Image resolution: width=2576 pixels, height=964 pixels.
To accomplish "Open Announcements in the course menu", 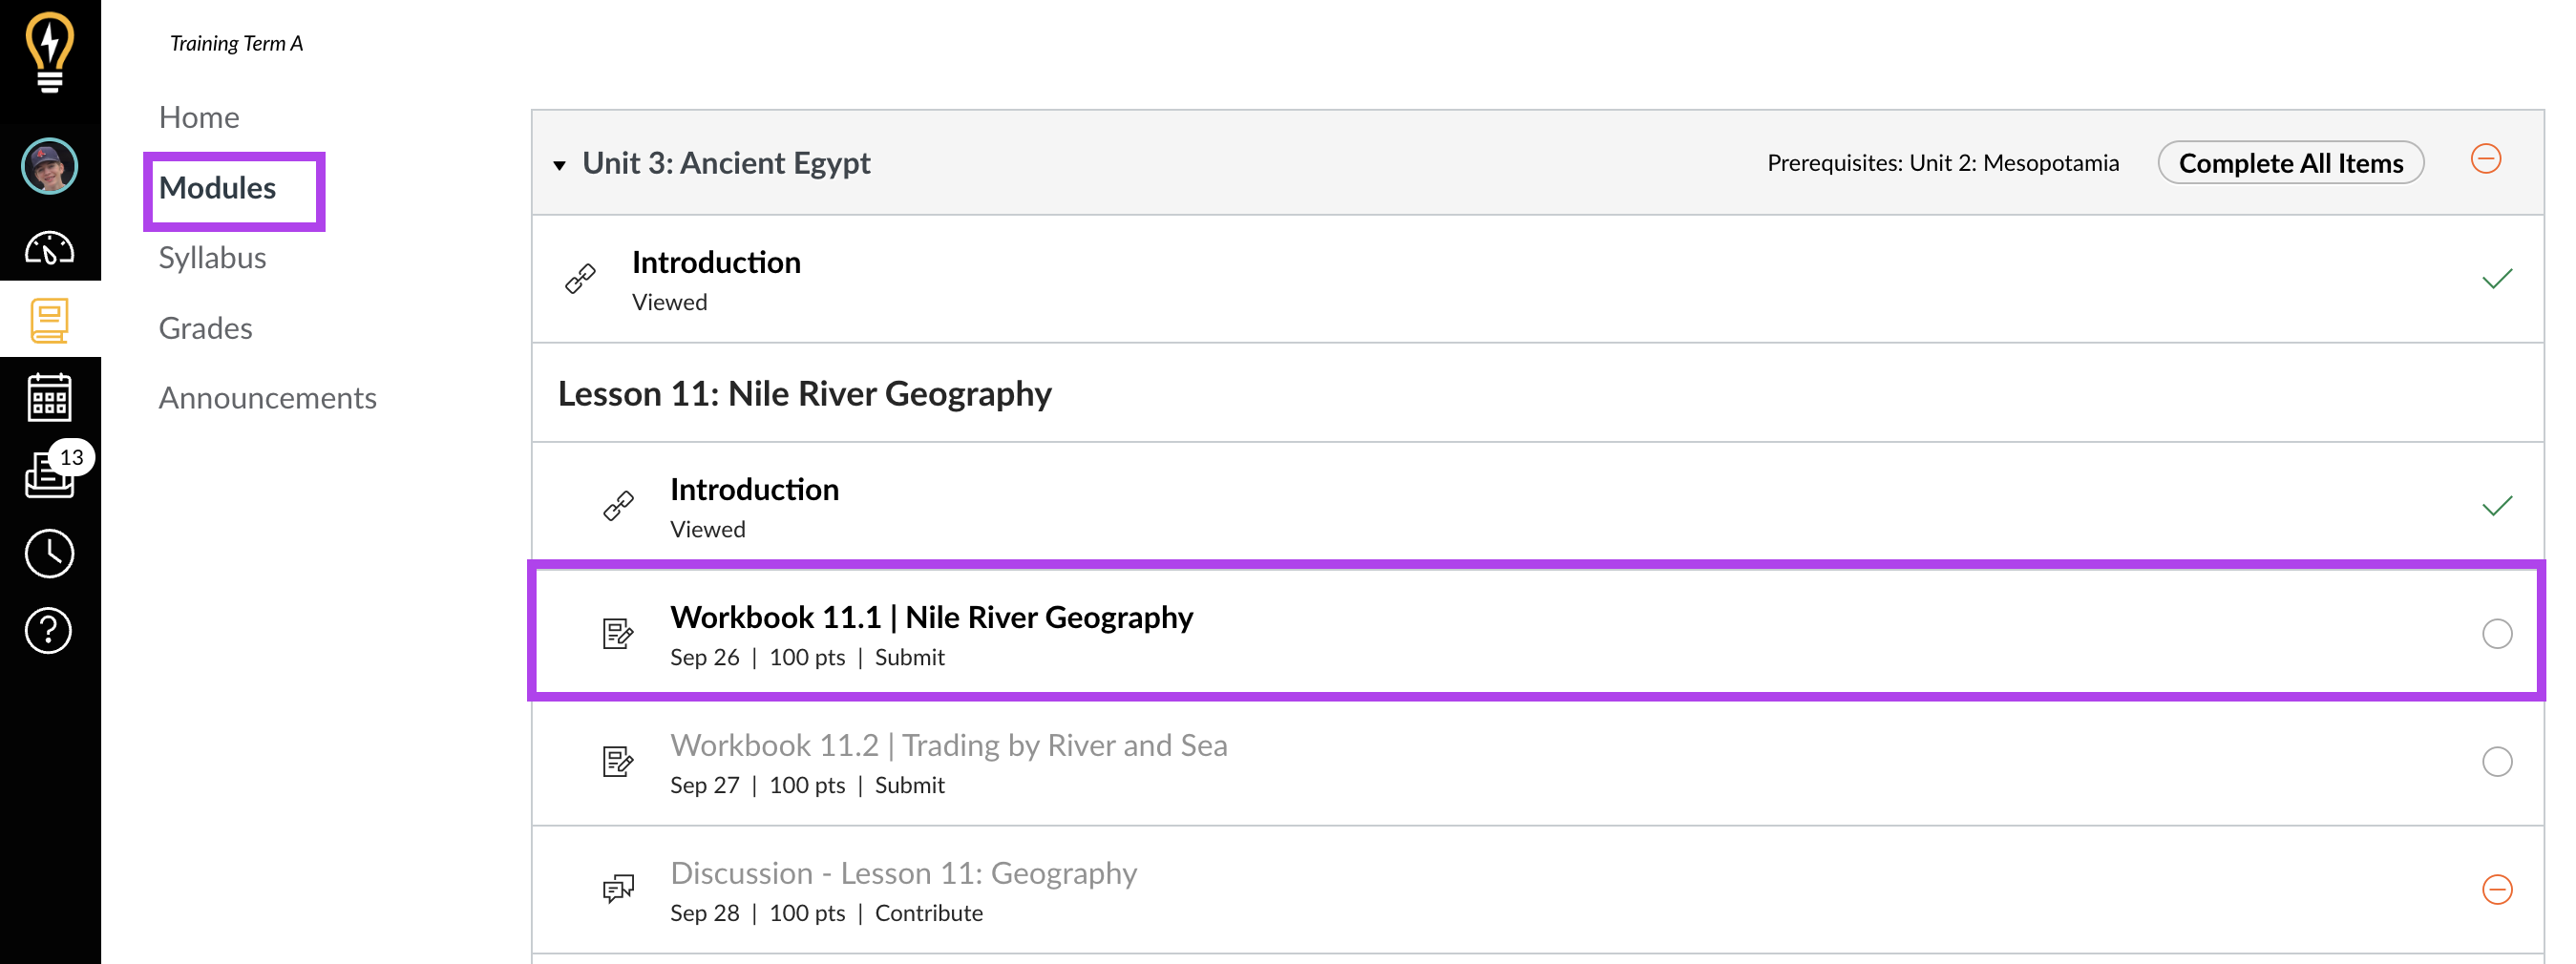I will [x=267, y=398].
